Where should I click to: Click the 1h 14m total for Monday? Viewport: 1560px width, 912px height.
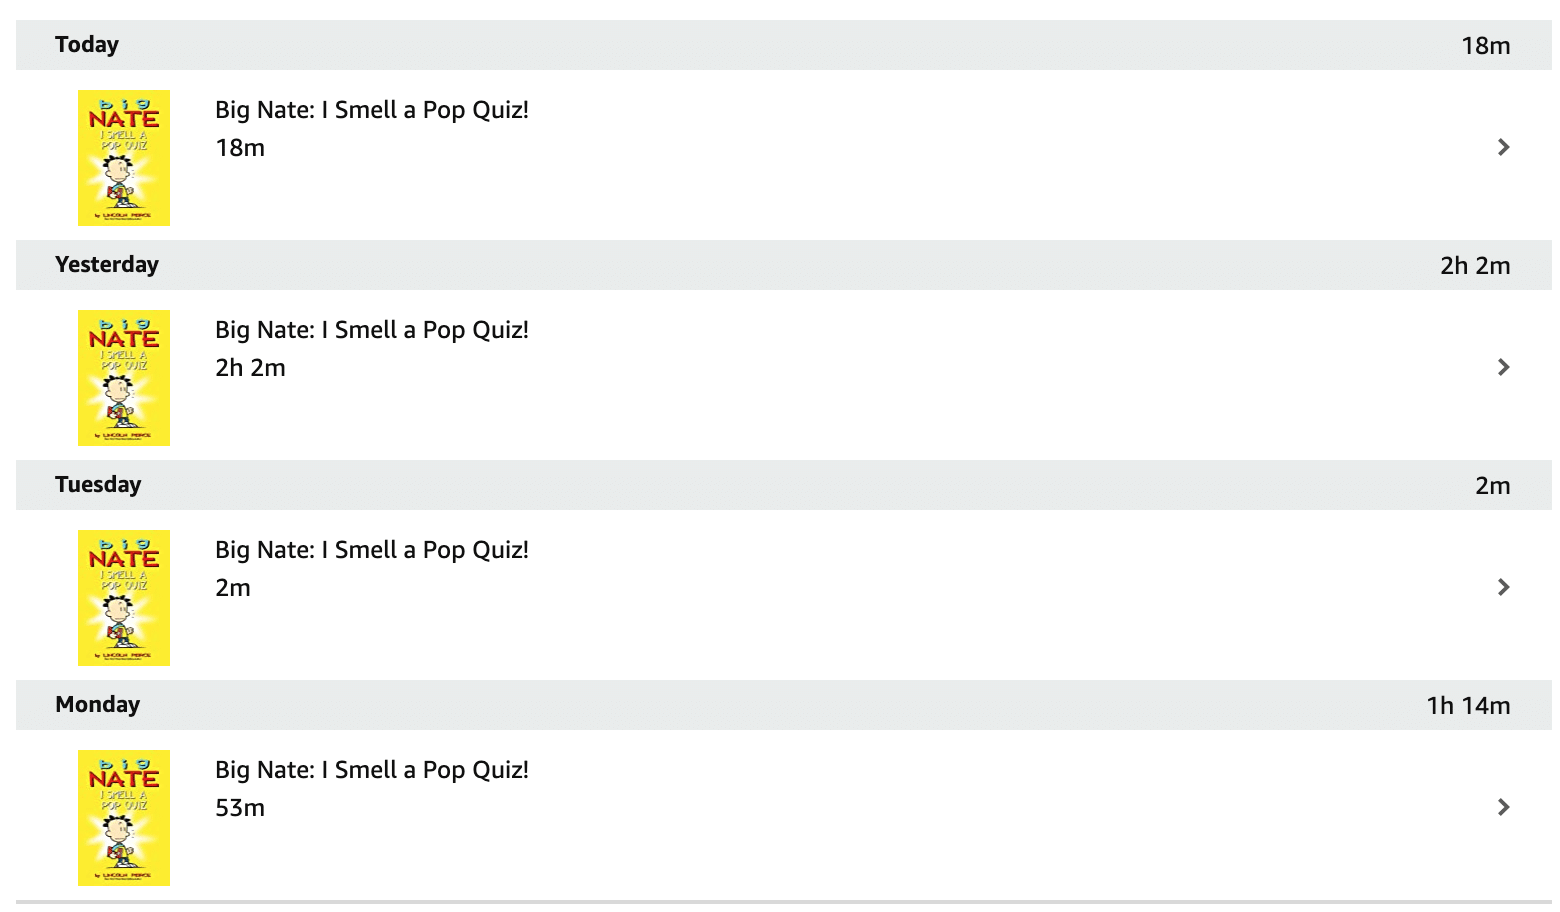coord(1468,706)
